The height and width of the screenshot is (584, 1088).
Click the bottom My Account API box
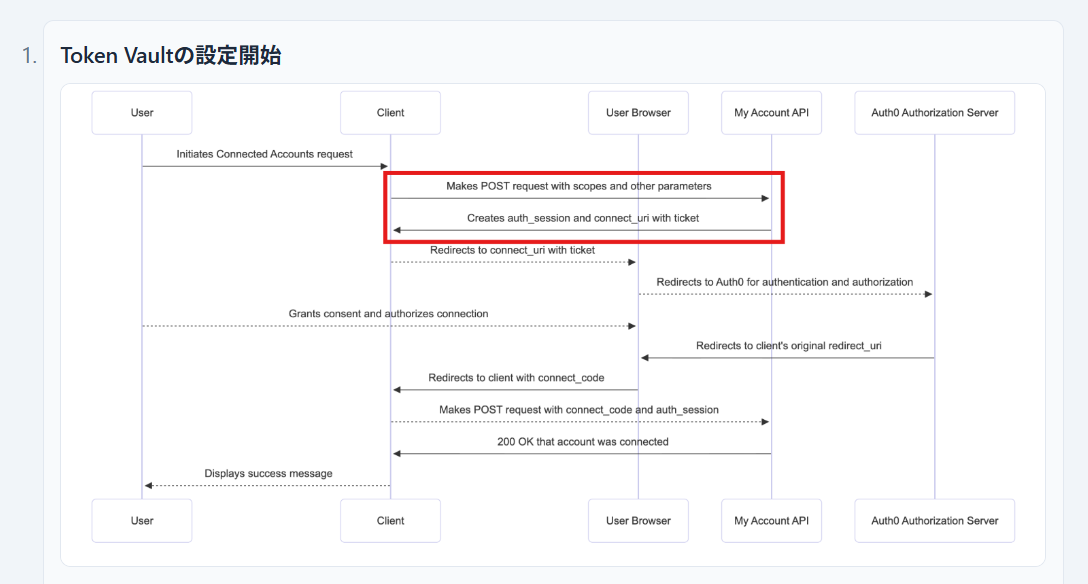[771, 521]
